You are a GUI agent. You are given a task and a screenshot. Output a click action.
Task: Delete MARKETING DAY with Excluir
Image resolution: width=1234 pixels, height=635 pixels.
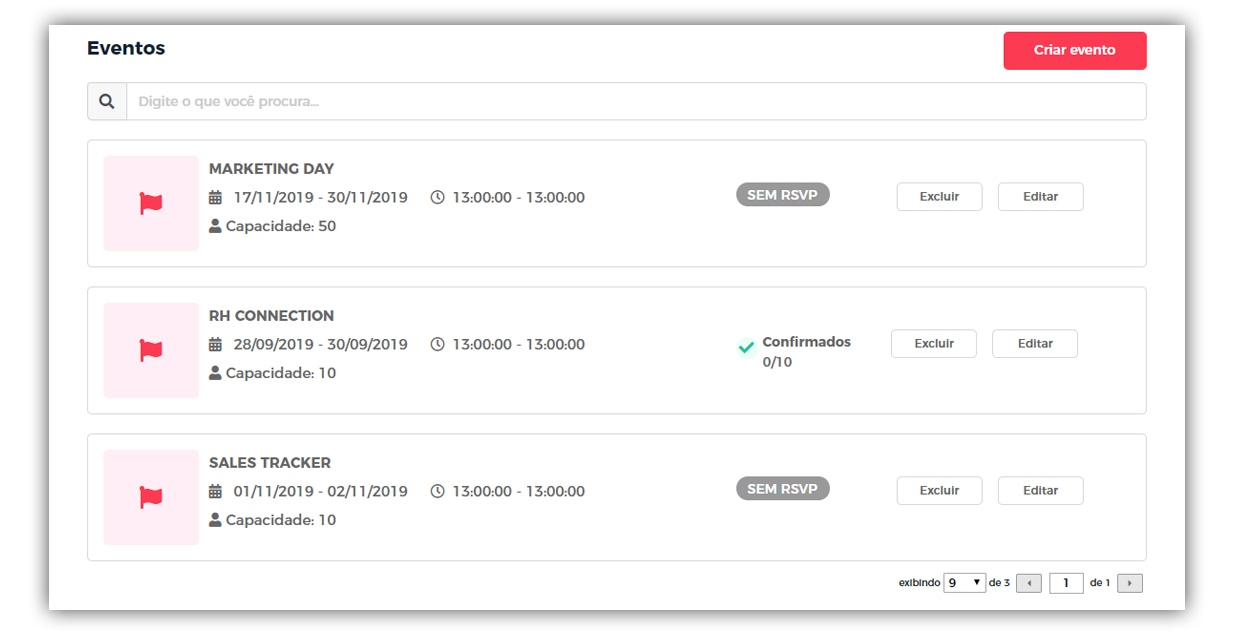pyautogui.click(x=939, y=197)
